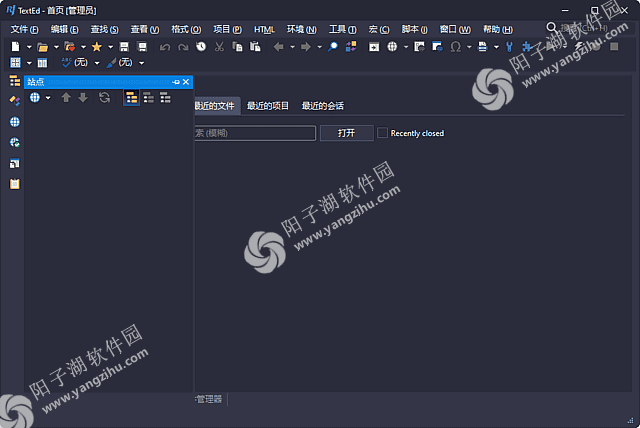Switch to the 最近的项目 tab
640x428 pixels.
pyautogui.click(x=268, y=106)
